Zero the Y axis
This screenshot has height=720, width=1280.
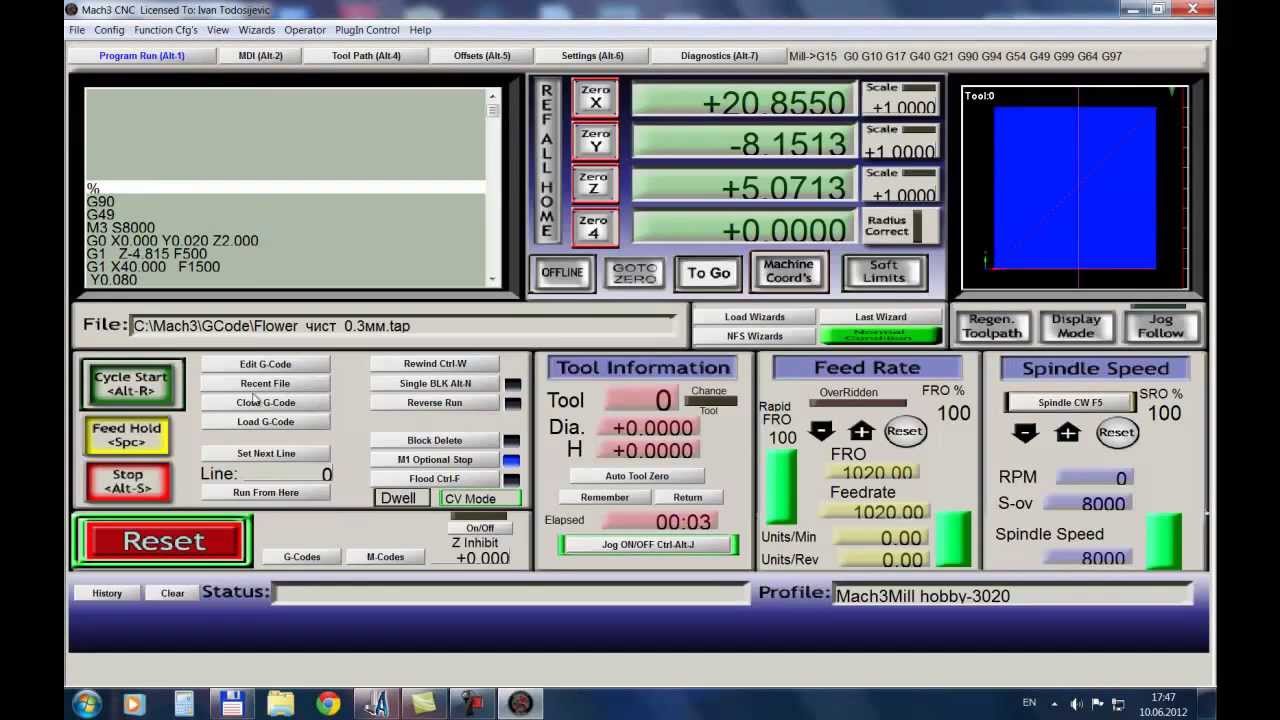coord(595,142)
